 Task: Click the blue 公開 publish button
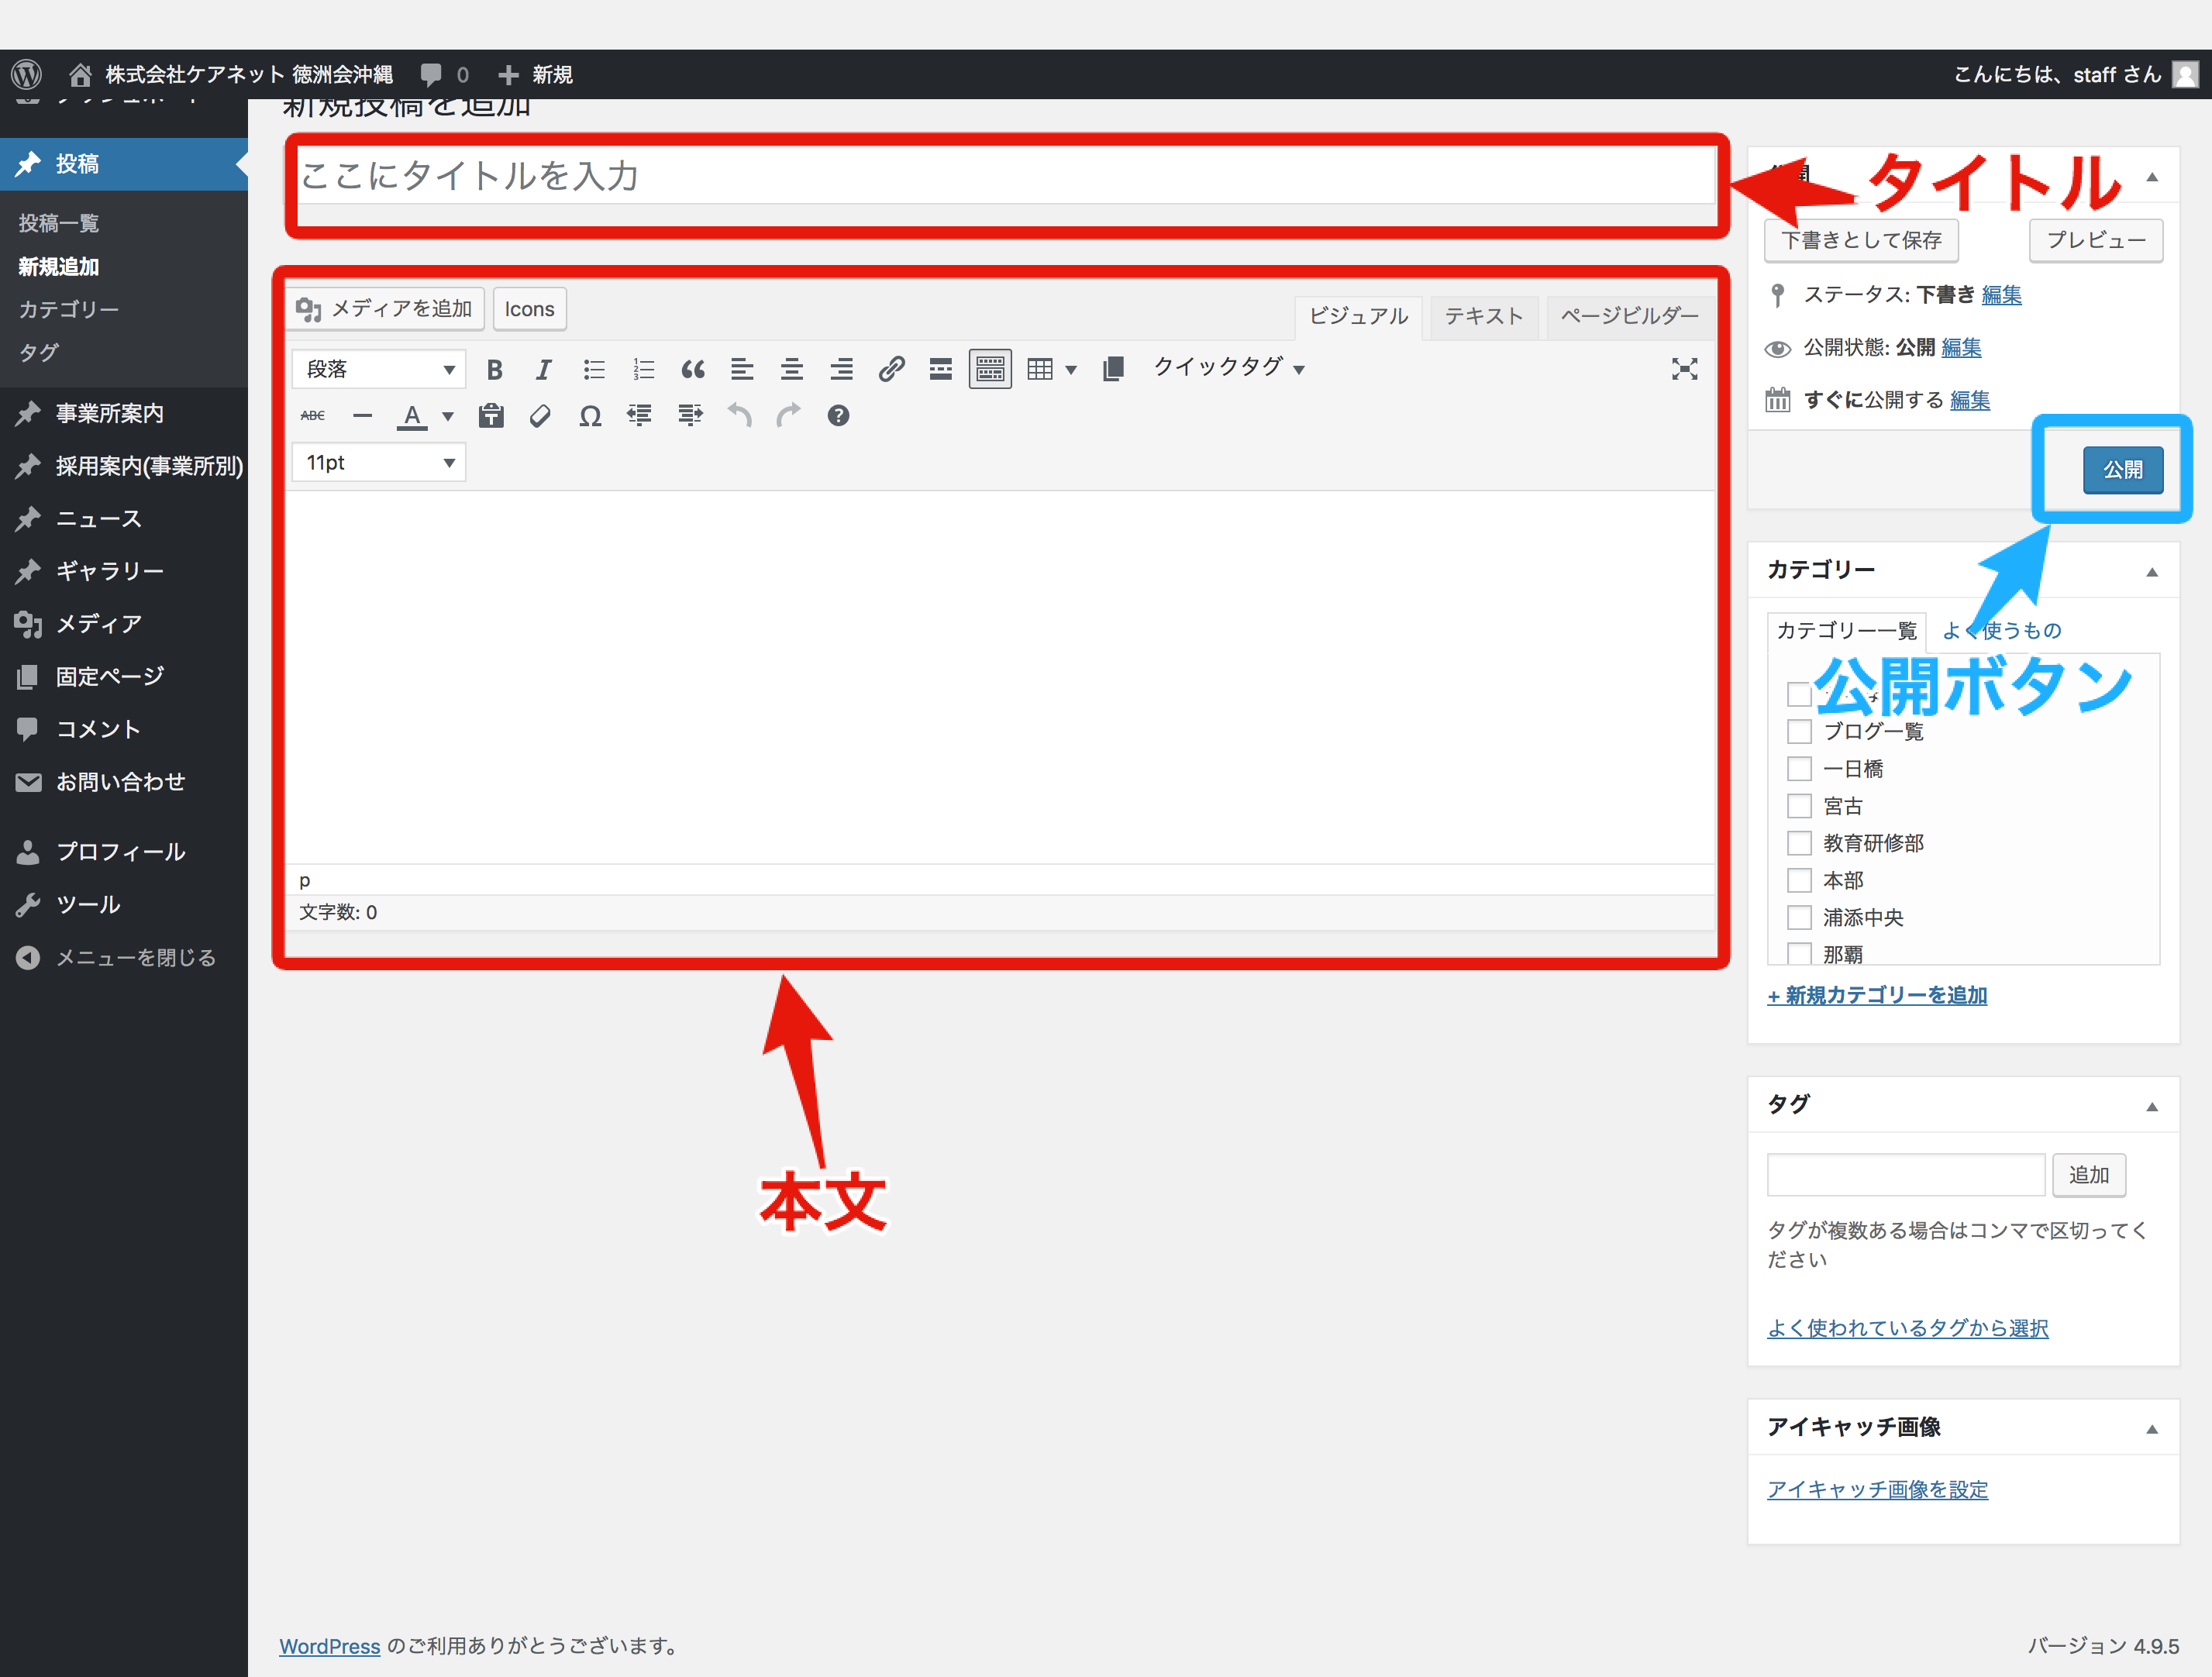tap(2122, 470)
